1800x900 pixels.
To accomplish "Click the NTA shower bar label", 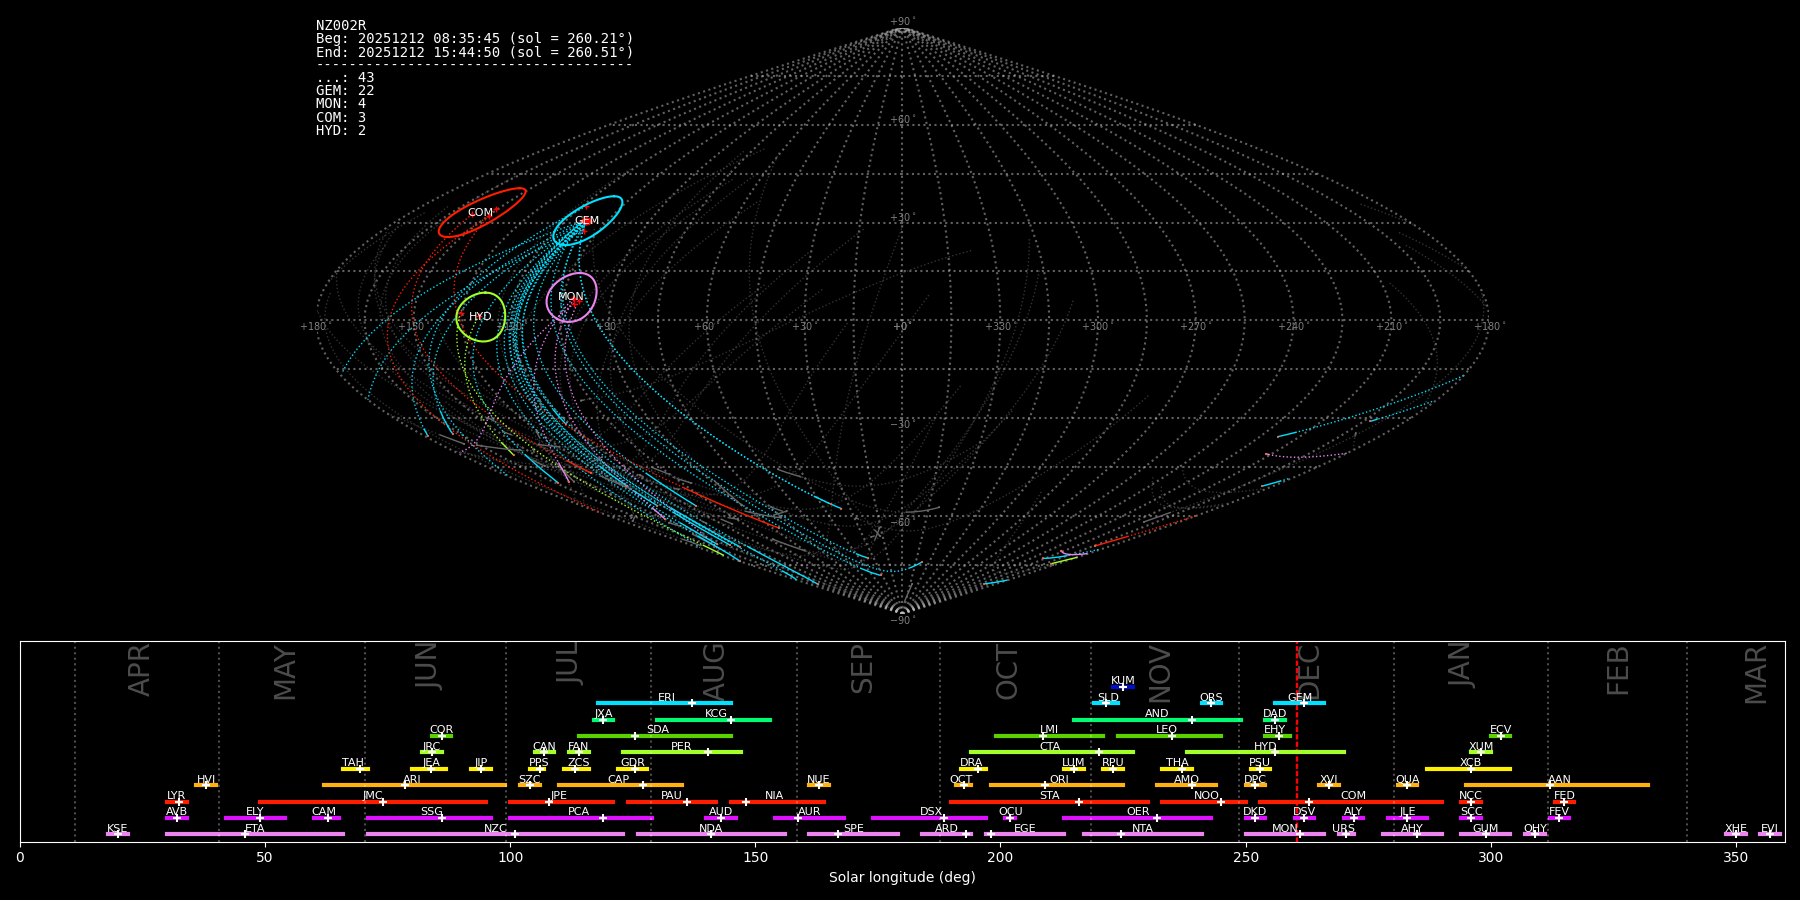I will (1142, 829).
